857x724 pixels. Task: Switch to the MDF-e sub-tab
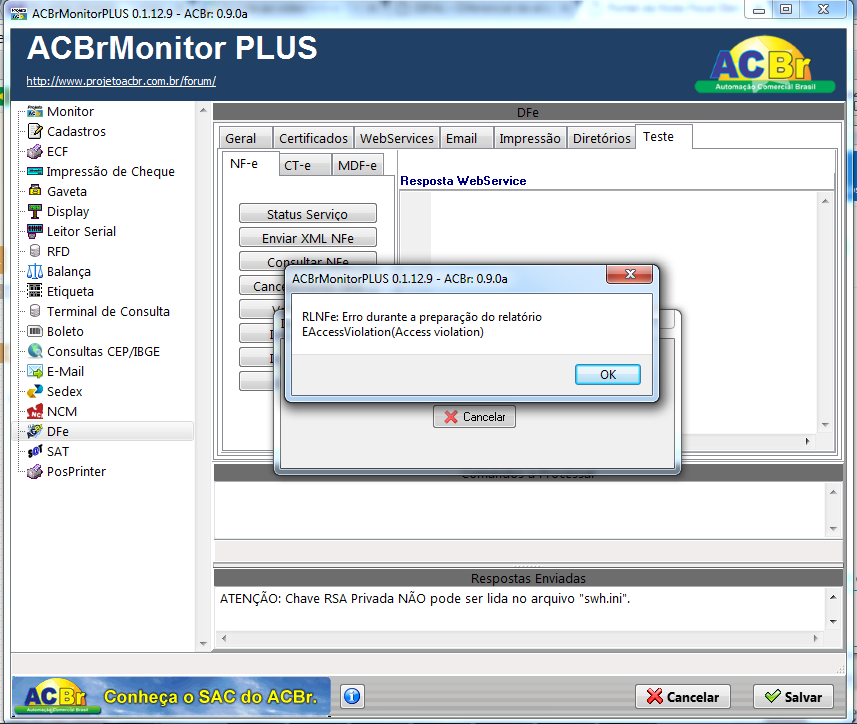click(357, 165)
